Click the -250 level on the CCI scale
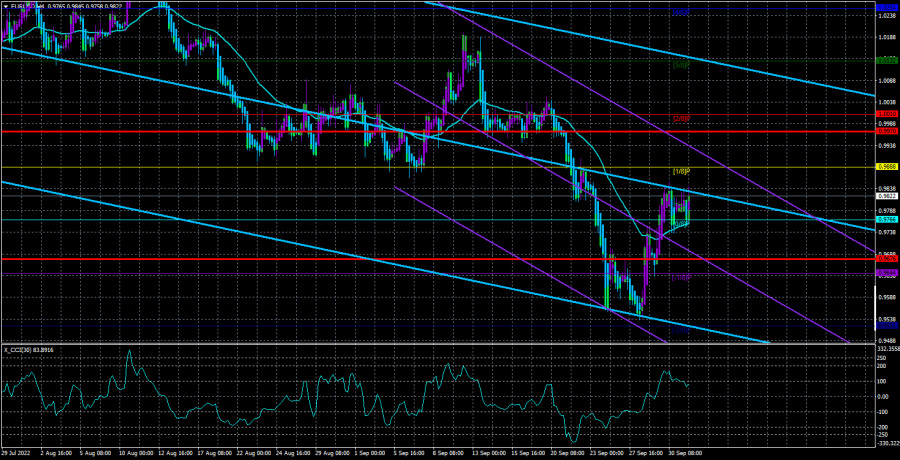 click(x=883, y=435)
